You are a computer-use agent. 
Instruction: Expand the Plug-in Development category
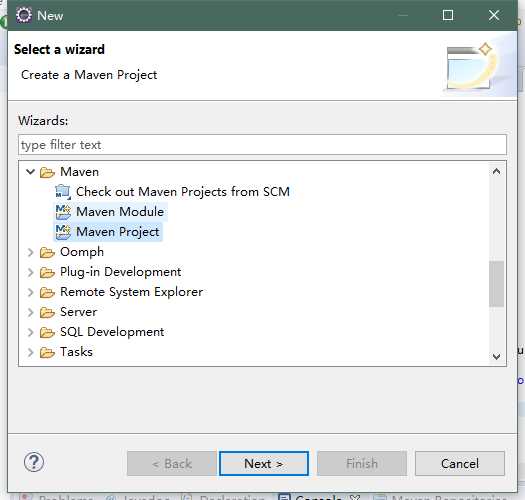click(30, 272)
